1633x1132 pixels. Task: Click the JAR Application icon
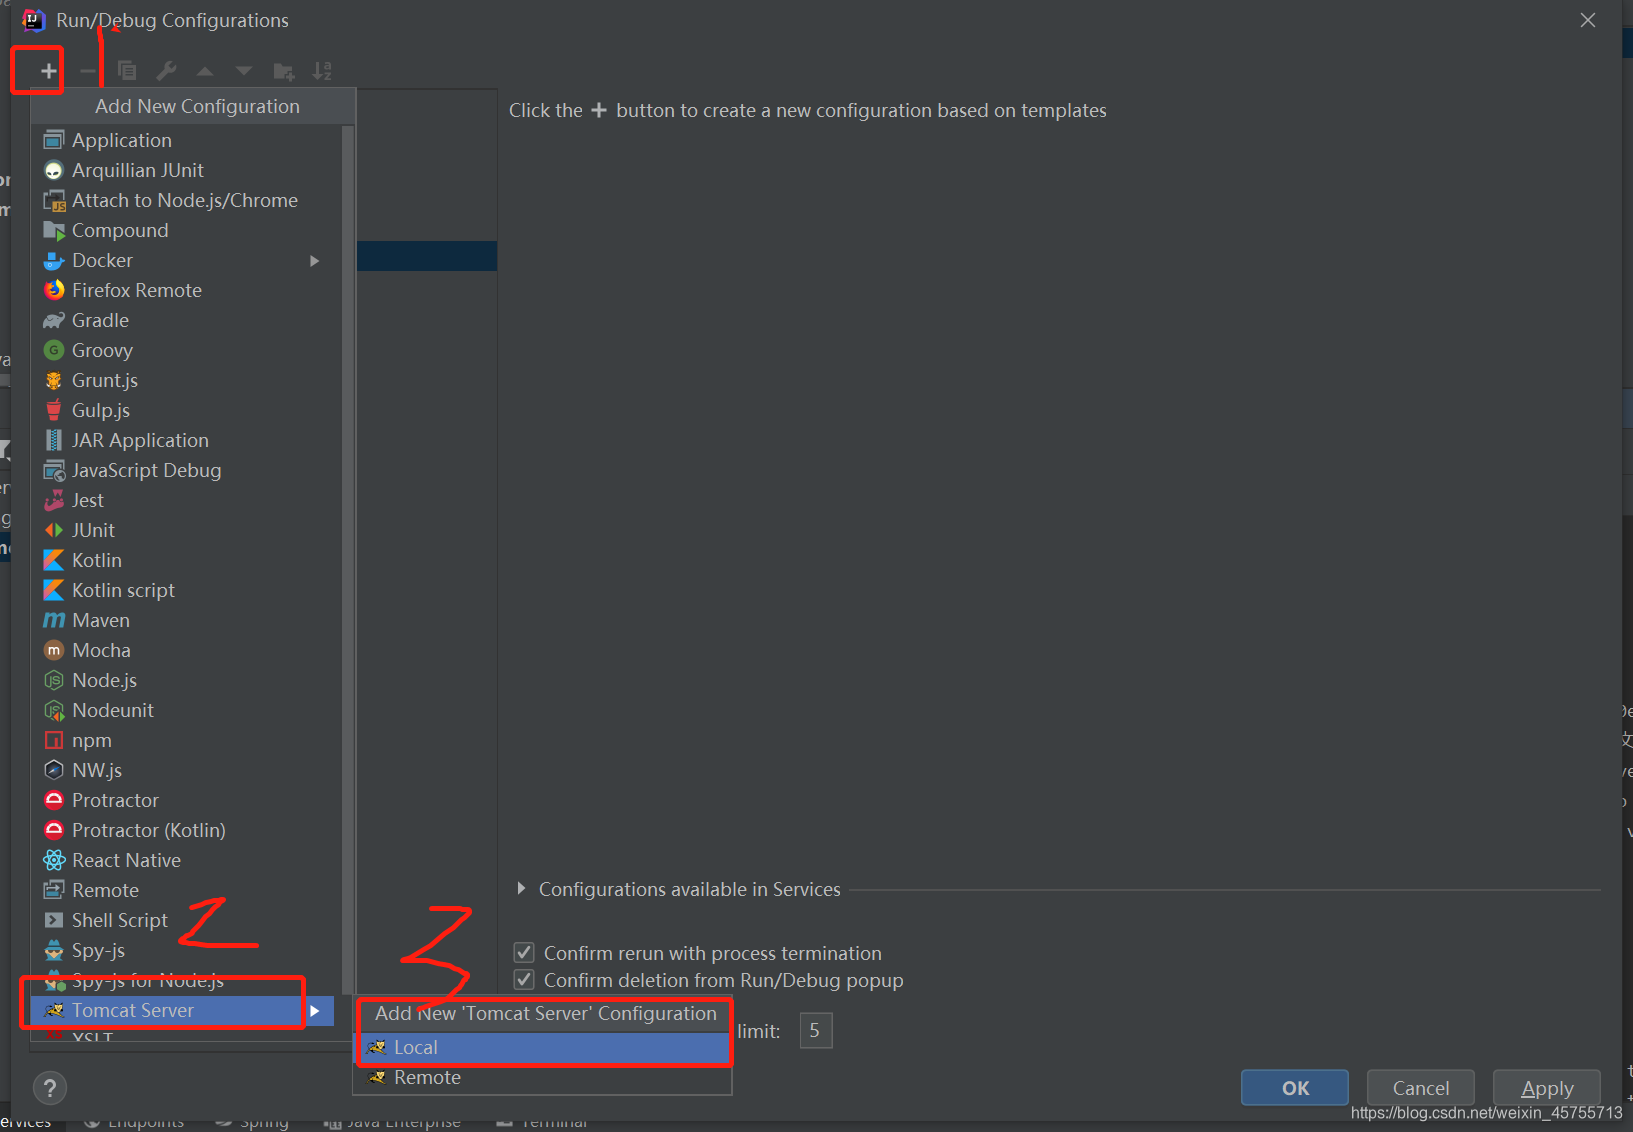click(54, 440)
